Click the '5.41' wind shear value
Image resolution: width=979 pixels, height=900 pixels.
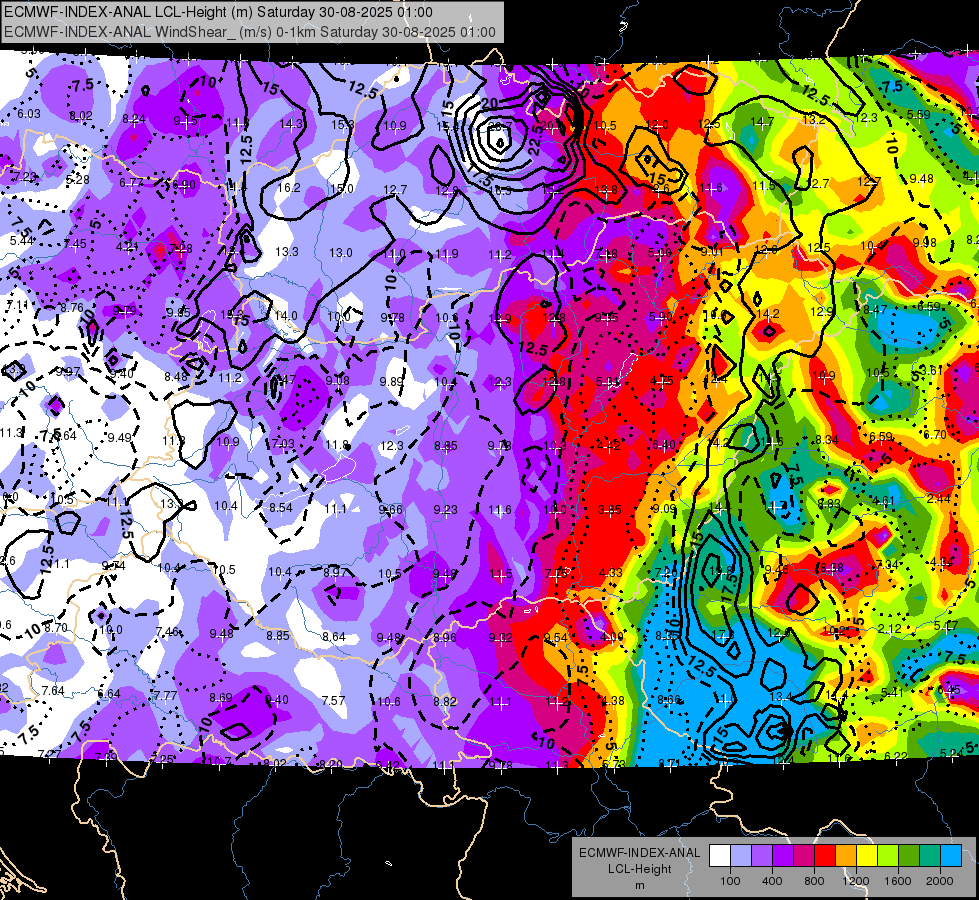pos(893,692)
